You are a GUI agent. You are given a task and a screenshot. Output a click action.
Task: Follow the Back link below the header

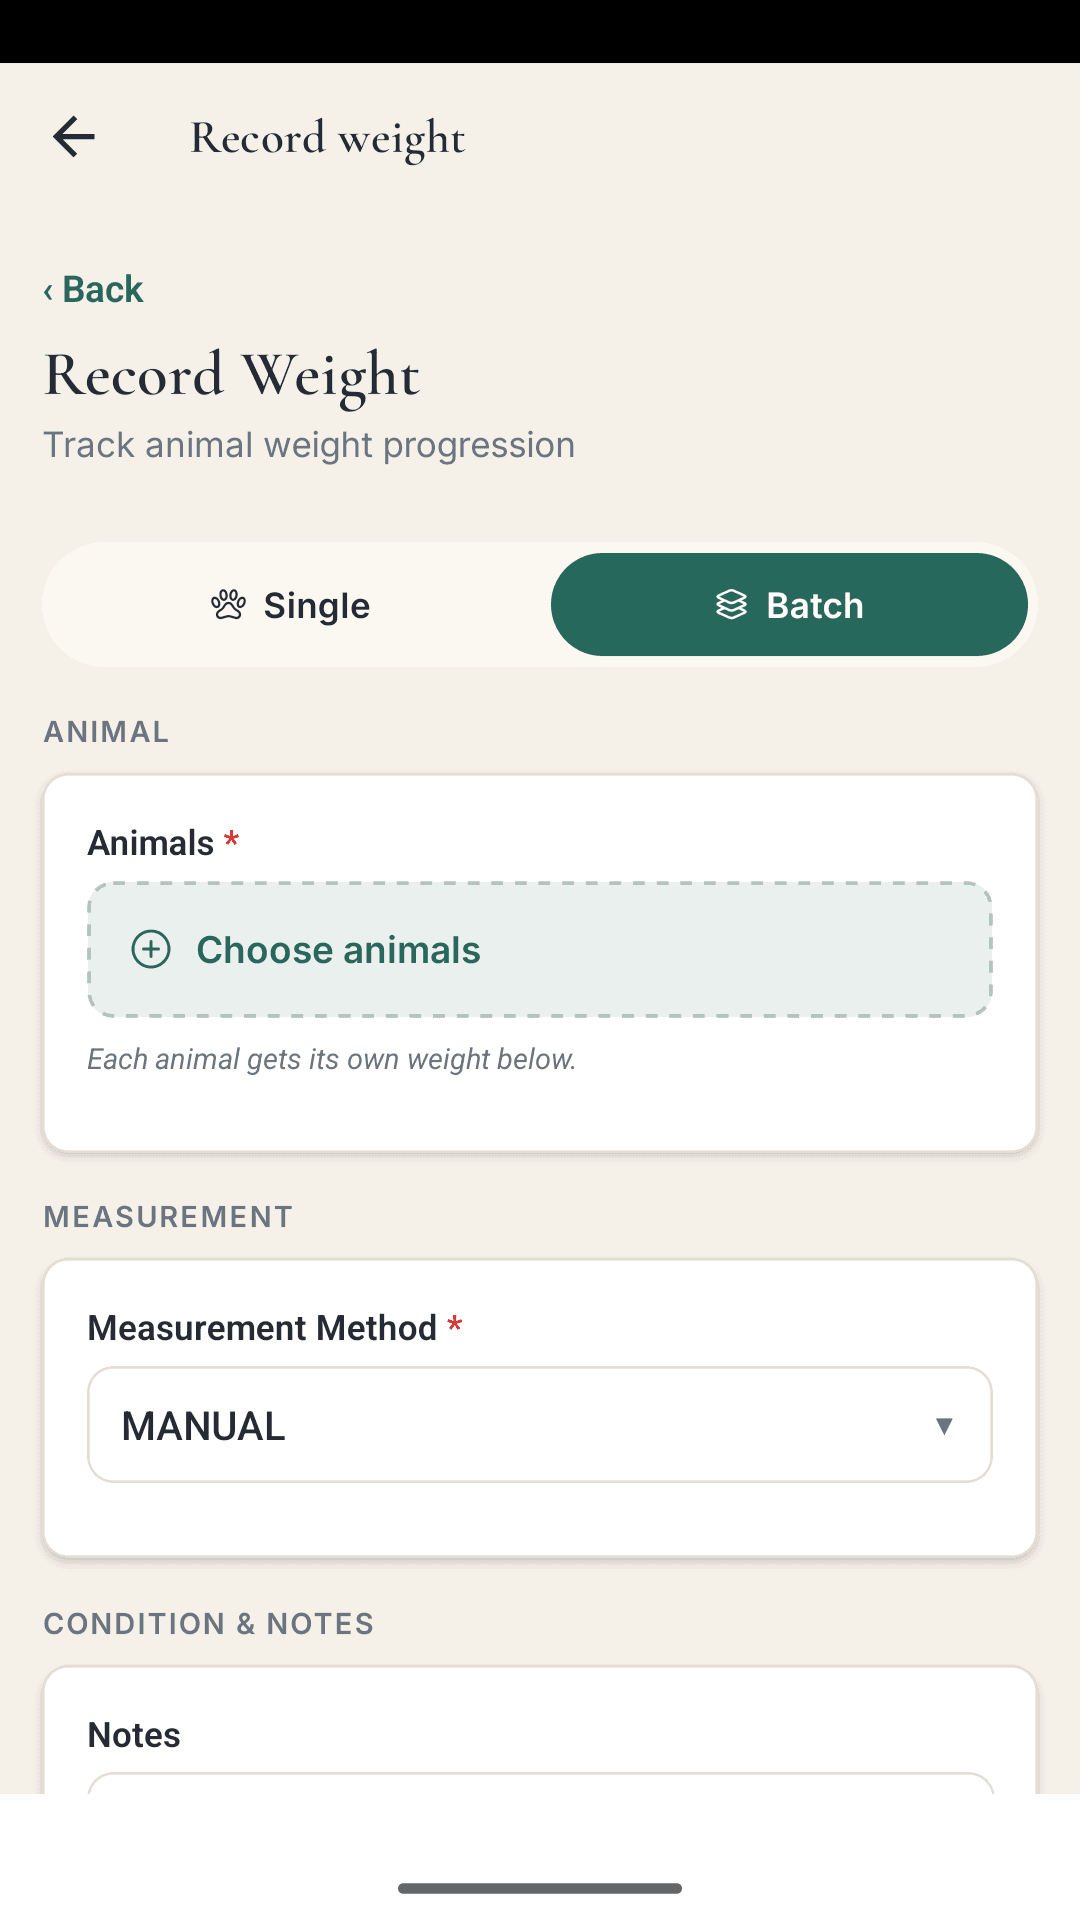(93, 290)
